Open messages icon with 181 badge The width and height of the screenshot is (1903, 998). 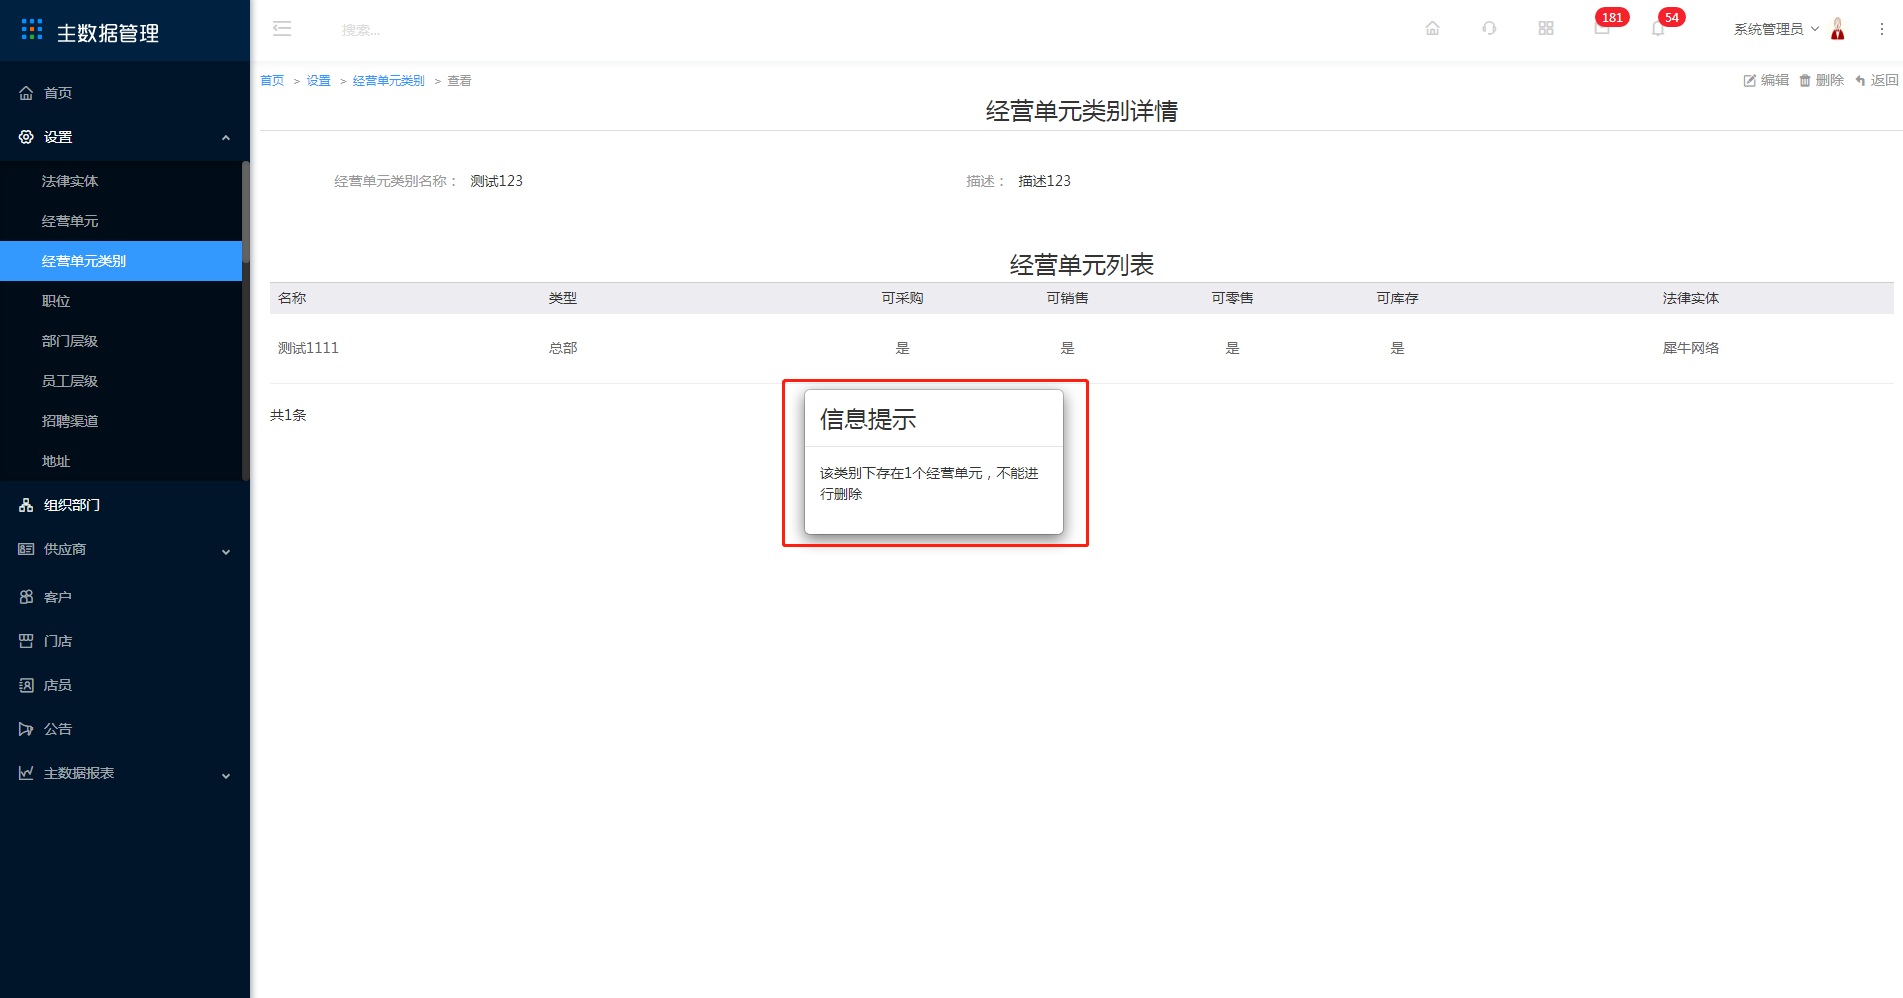1602,28
